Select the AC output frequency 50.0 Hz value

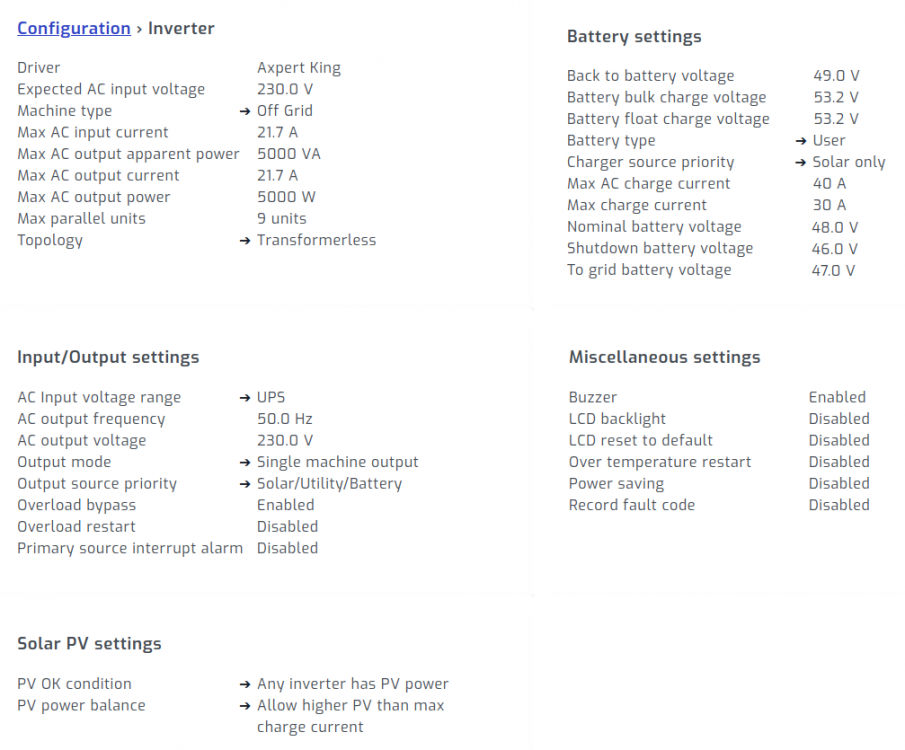coord(285,419)
